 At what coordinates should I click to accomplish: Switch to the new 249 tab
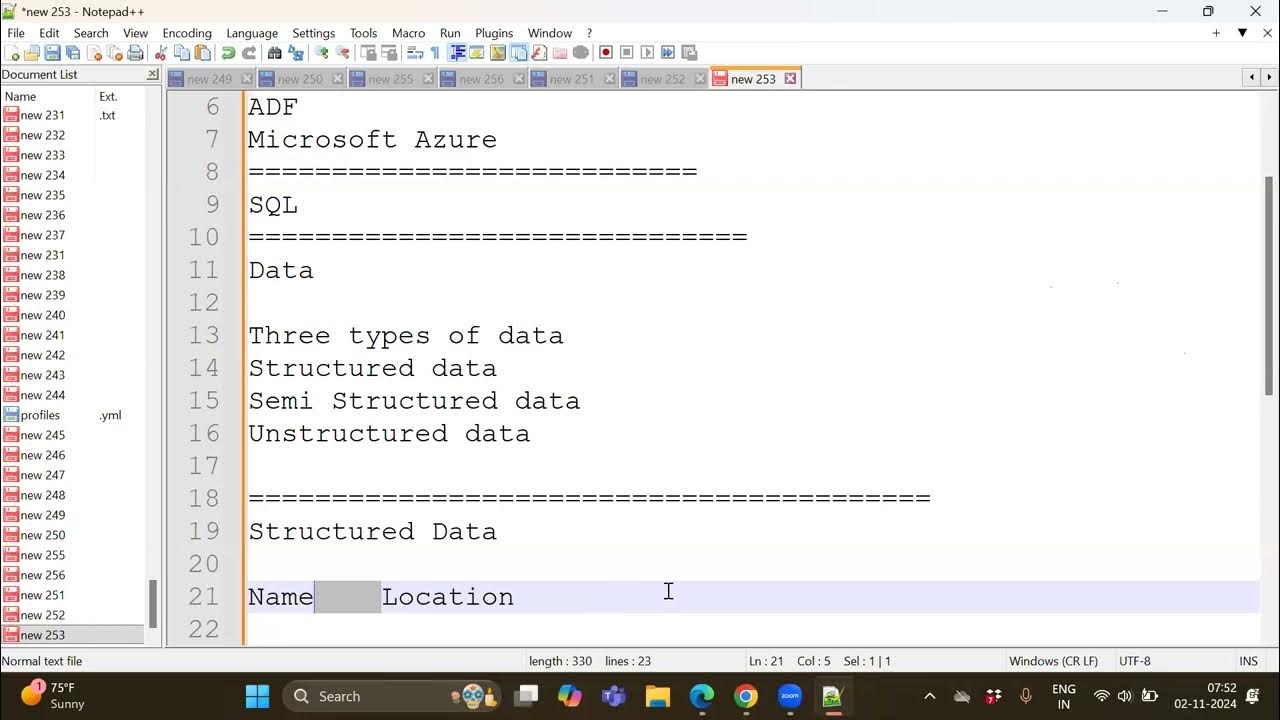[209, 79]
